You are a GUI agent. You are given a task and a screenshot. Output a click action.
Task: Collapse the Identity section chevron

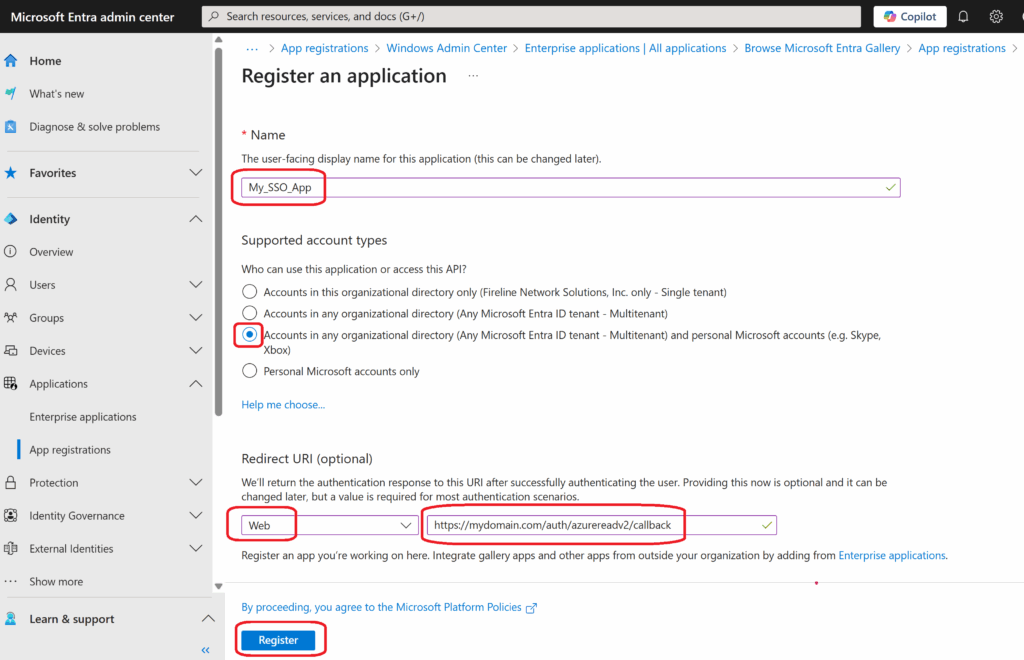[195, 219]
